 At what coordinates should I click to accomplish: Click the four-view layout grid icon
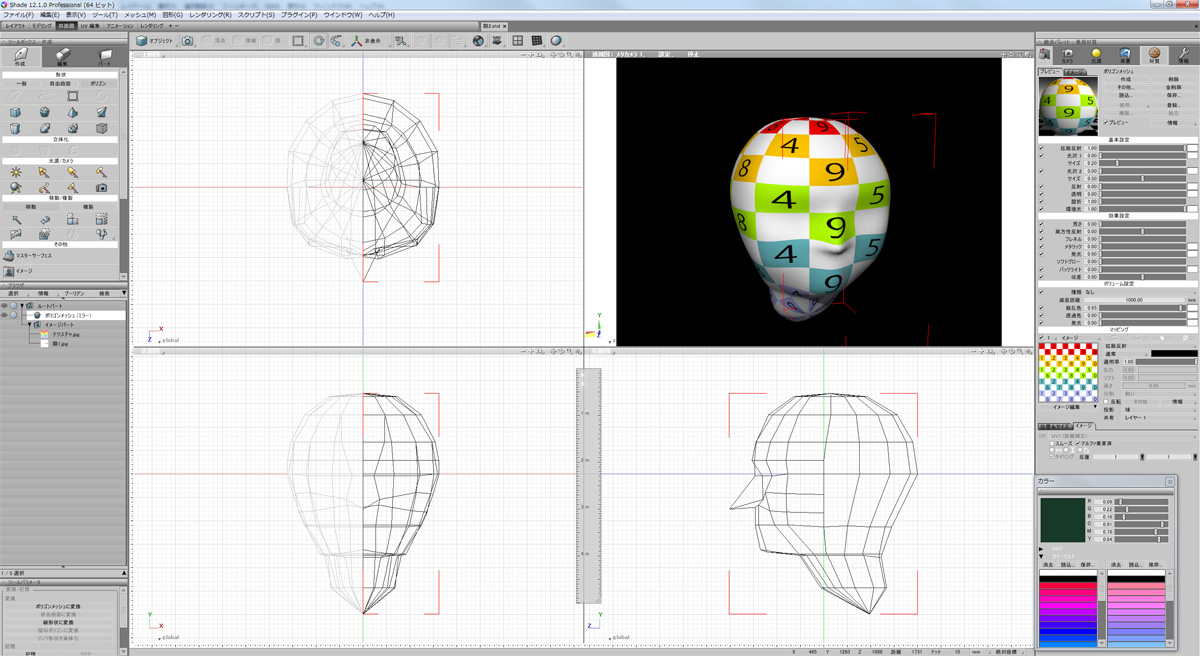click(x=518, y=41)
